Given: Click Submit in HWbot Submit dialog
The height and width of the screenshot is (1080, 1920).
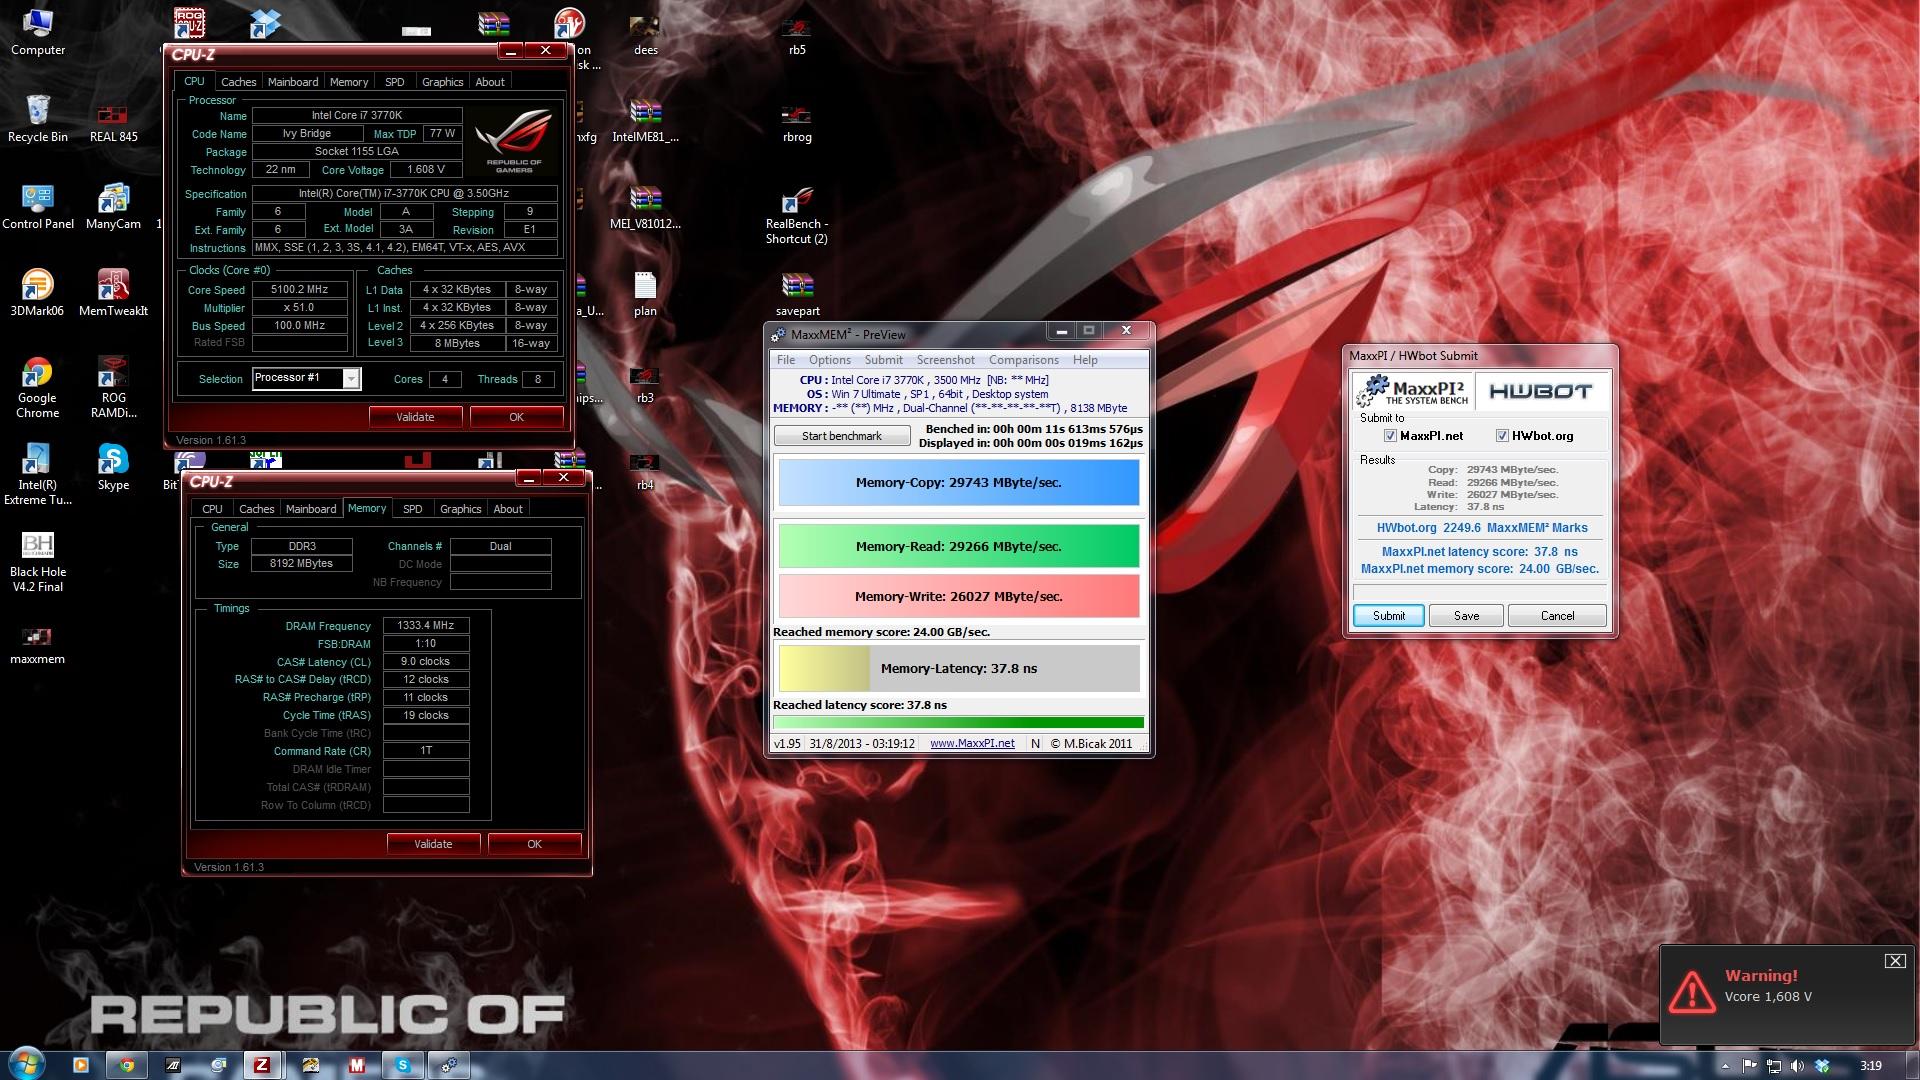Looking at the screenshot, I should coord(1388,616).
